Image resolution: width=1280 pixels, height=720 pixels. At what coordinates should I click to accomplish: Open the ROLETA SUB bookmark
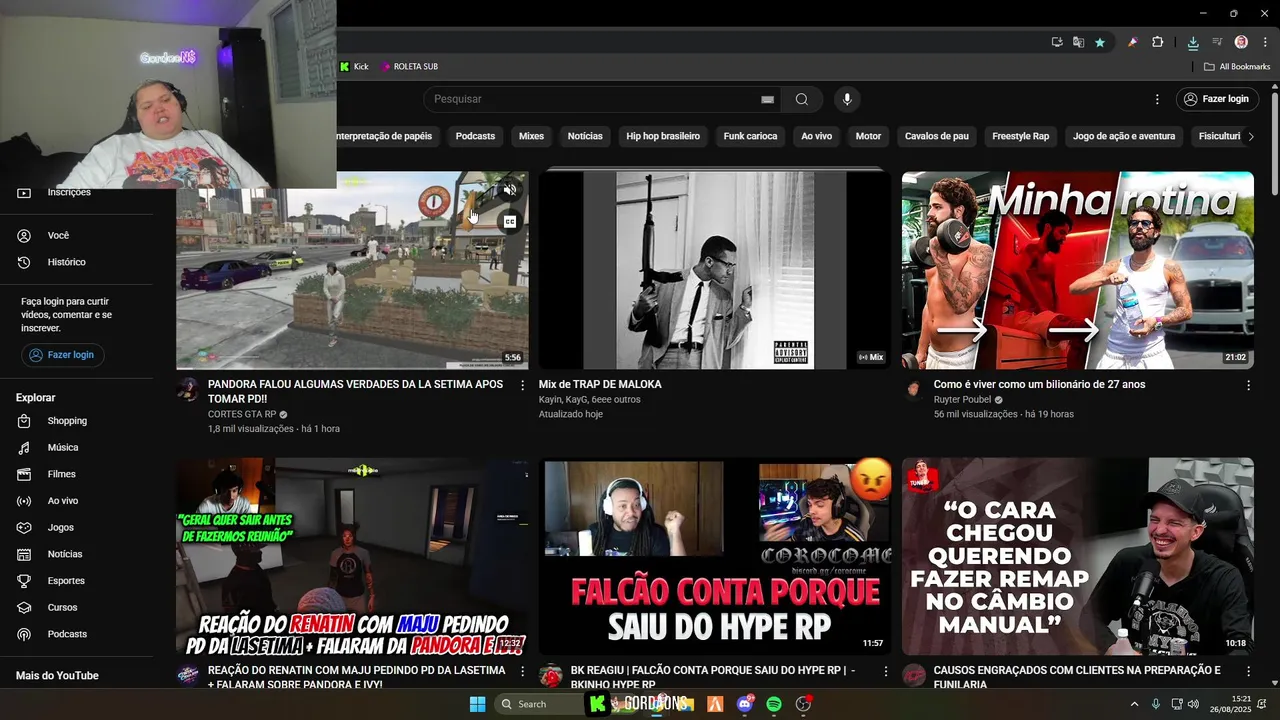coord(409,67)
